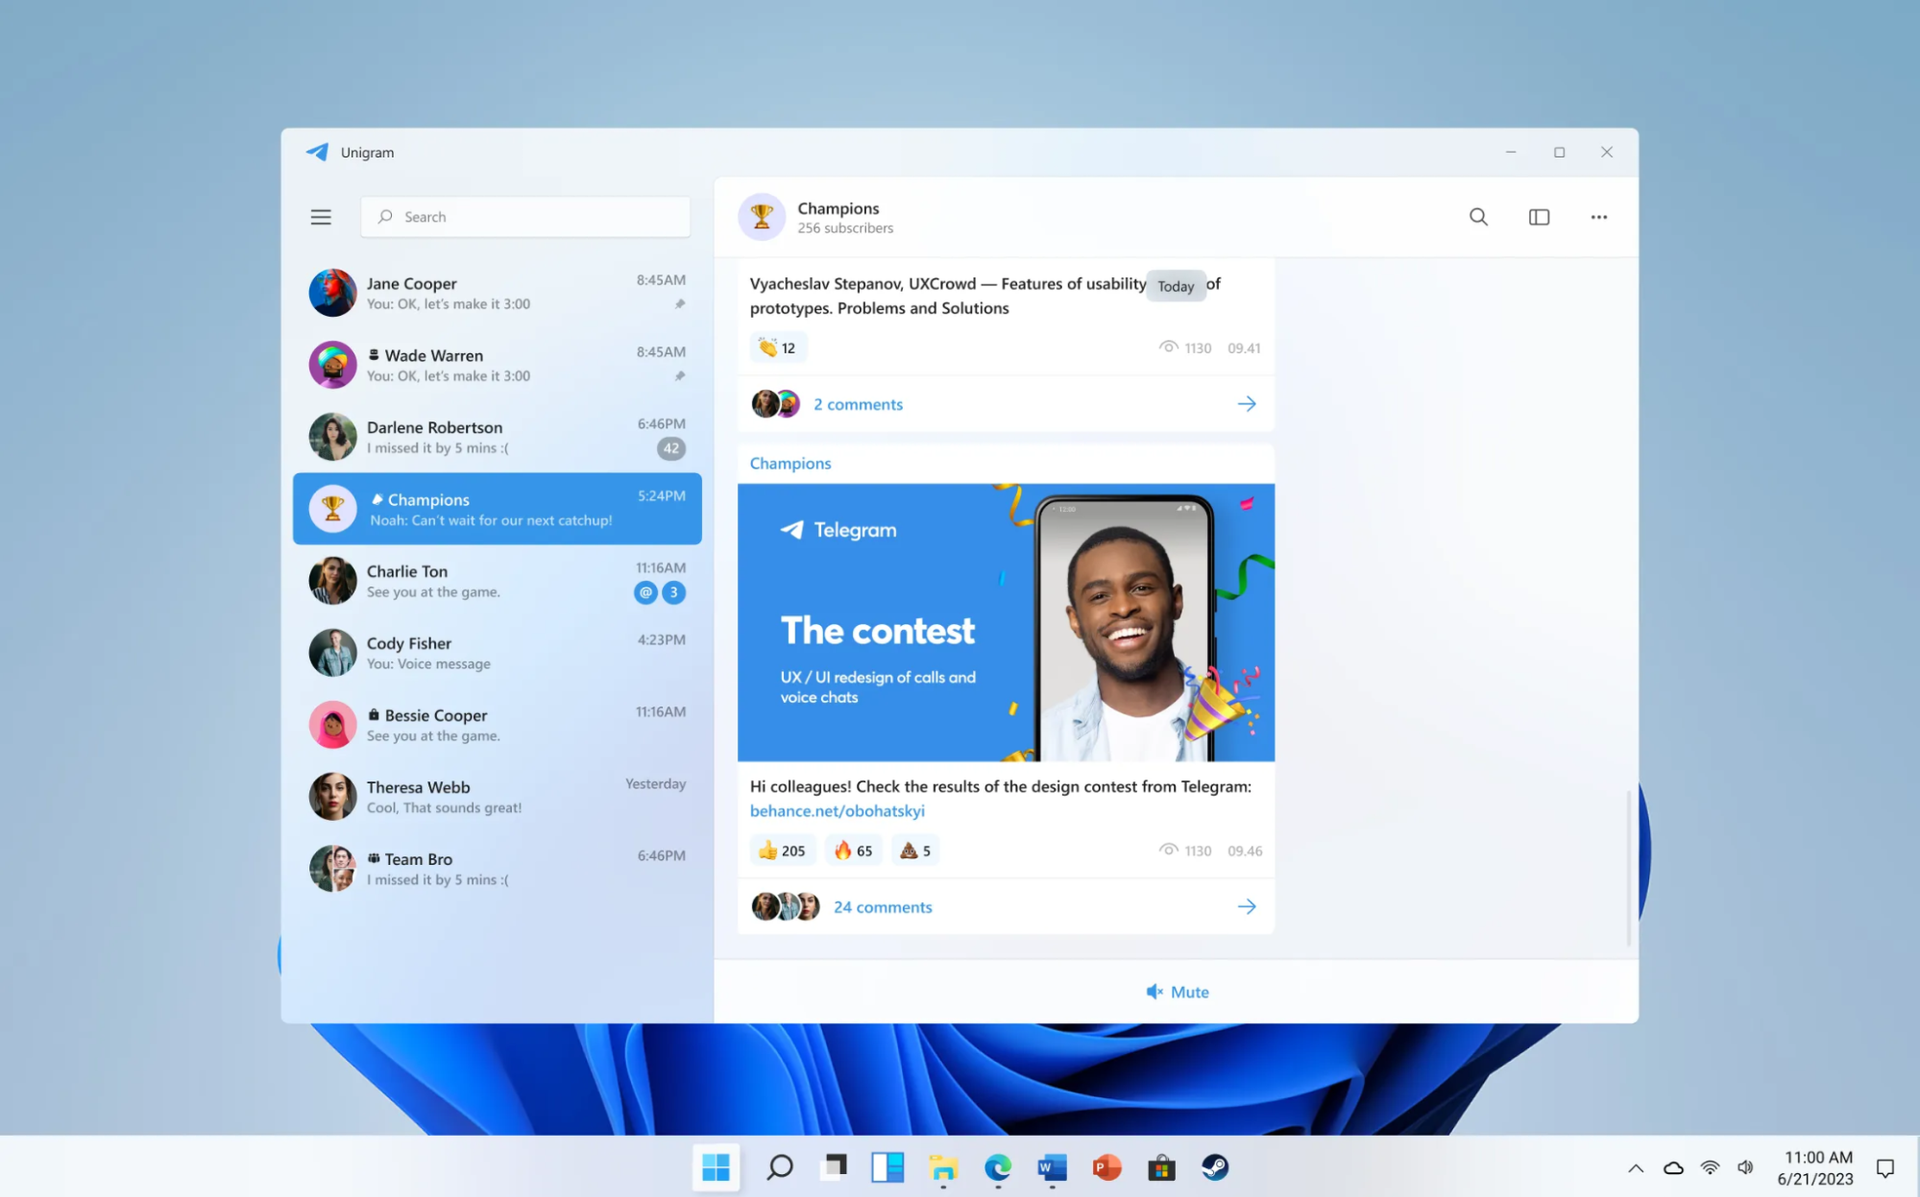The width and height of the screenshot is (1920, 1197).
Task: Toggle the fire 65 reaction
Action: coord(853,851)
